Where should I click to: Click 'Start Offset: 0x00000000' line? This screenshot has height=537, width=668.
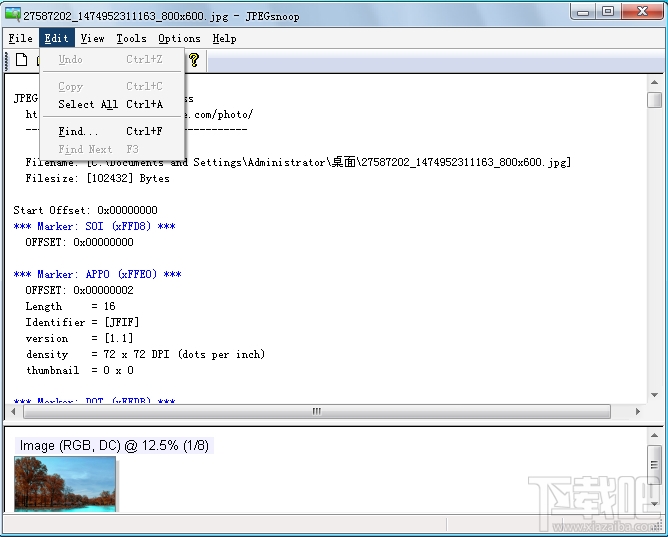click(85, 210)
